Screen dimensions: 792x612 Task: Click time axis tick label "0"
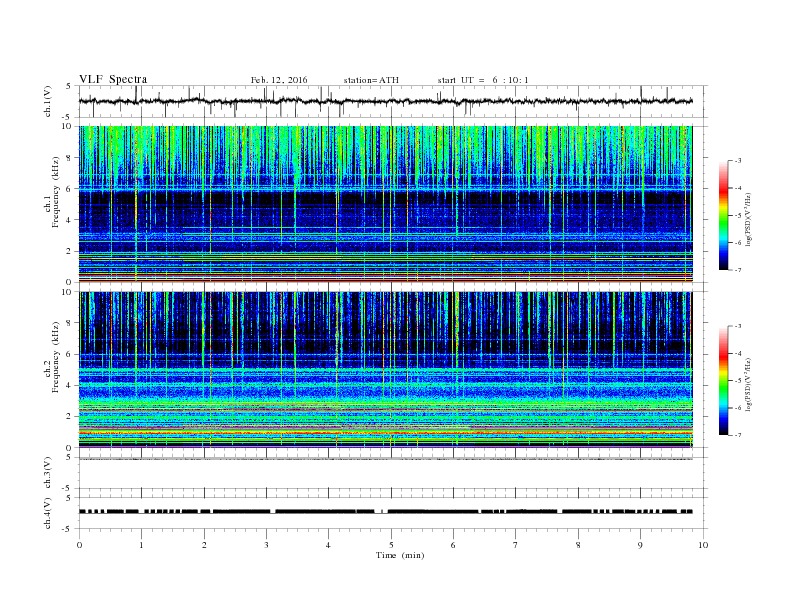[x=79, y=545]
